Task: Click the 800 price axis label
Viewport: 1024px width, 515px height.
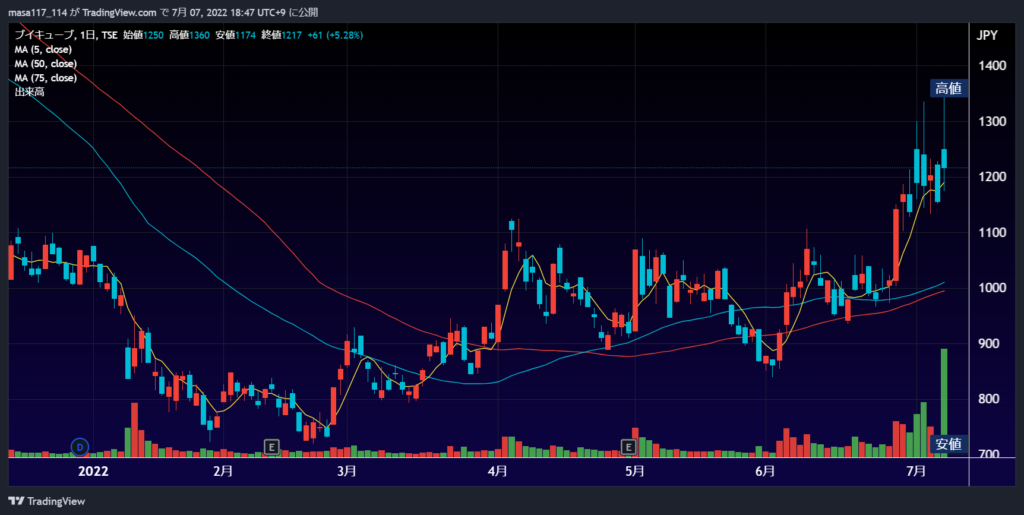Action: point(990,399)
